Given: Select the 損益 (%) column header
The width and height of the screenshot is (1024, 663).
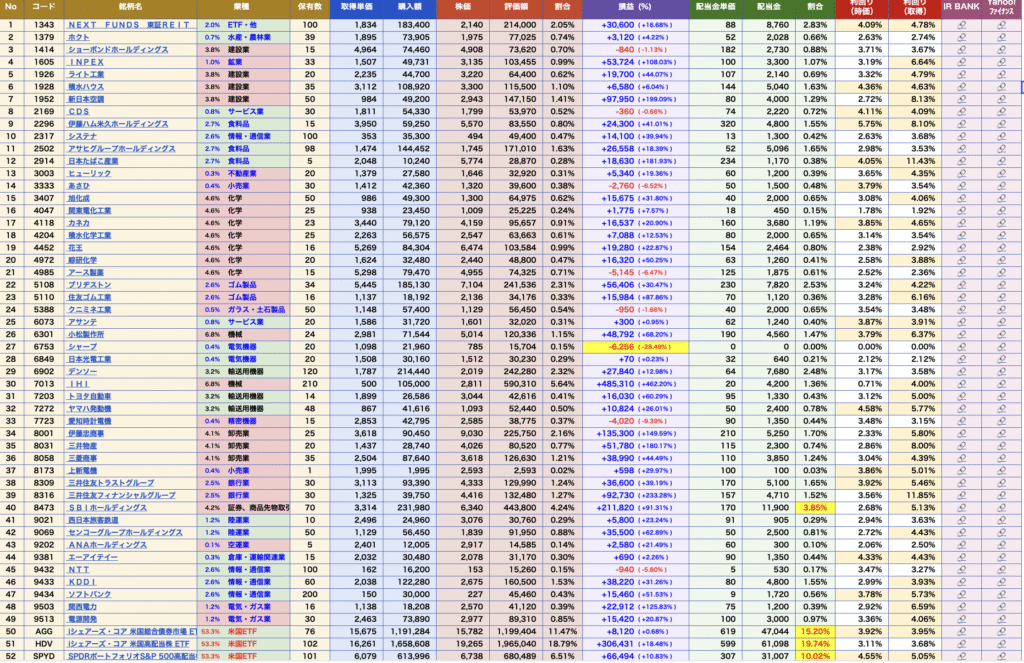Looking at the screenshot, I should 625,7.
